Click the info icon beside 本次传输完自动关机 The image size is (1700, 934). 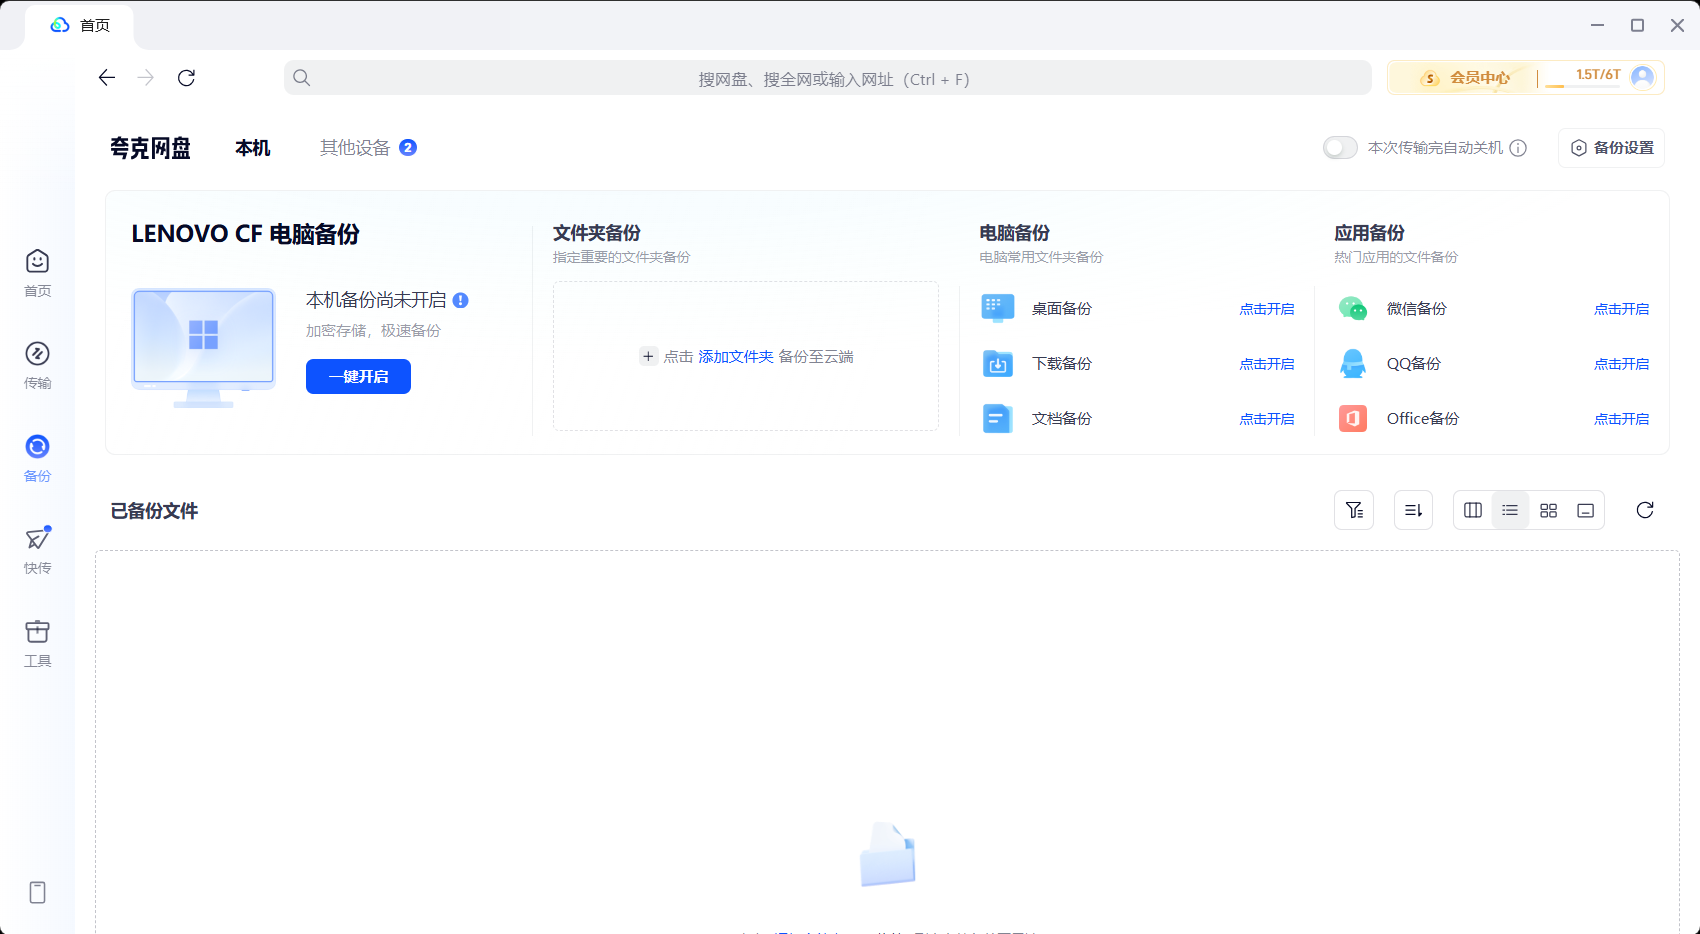point(1518,148)
